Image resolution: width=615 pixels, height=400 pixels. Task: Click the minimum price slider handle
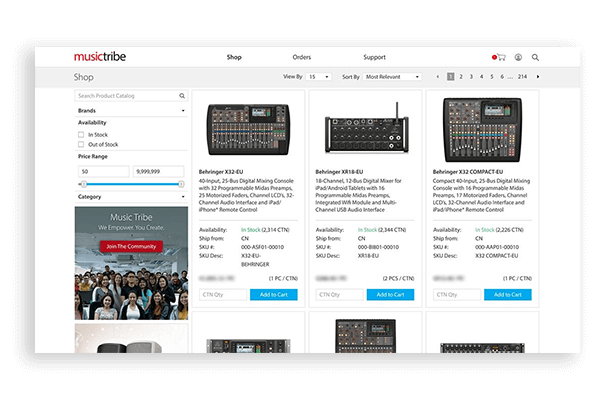[x=84, y=184]
